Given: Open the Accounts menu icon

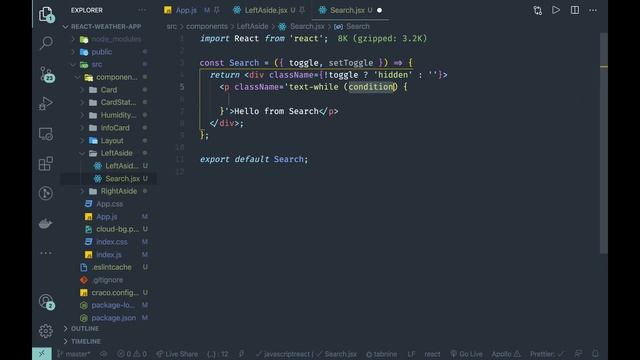Looking at the screenshot, I should [x=47, y=302].
